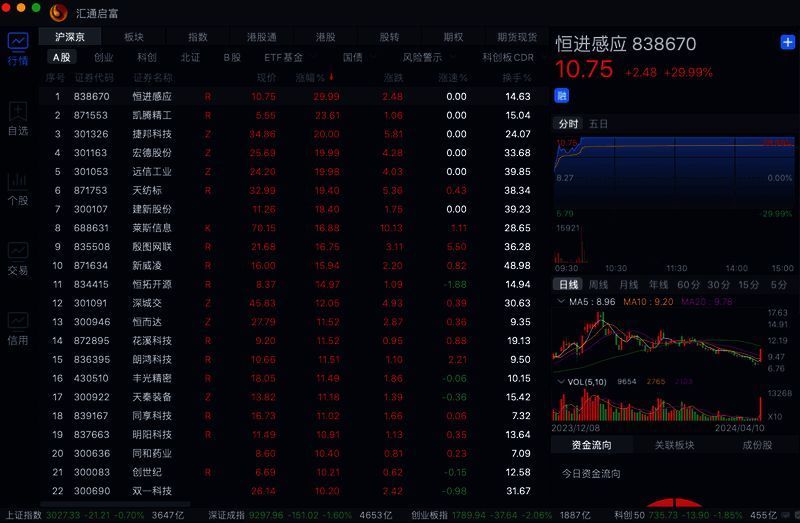Screen dimensions: 800x523
Task: Open the 行情 market quotes sidebar icon
Action: pyautogui.click(x=18, y=49)
